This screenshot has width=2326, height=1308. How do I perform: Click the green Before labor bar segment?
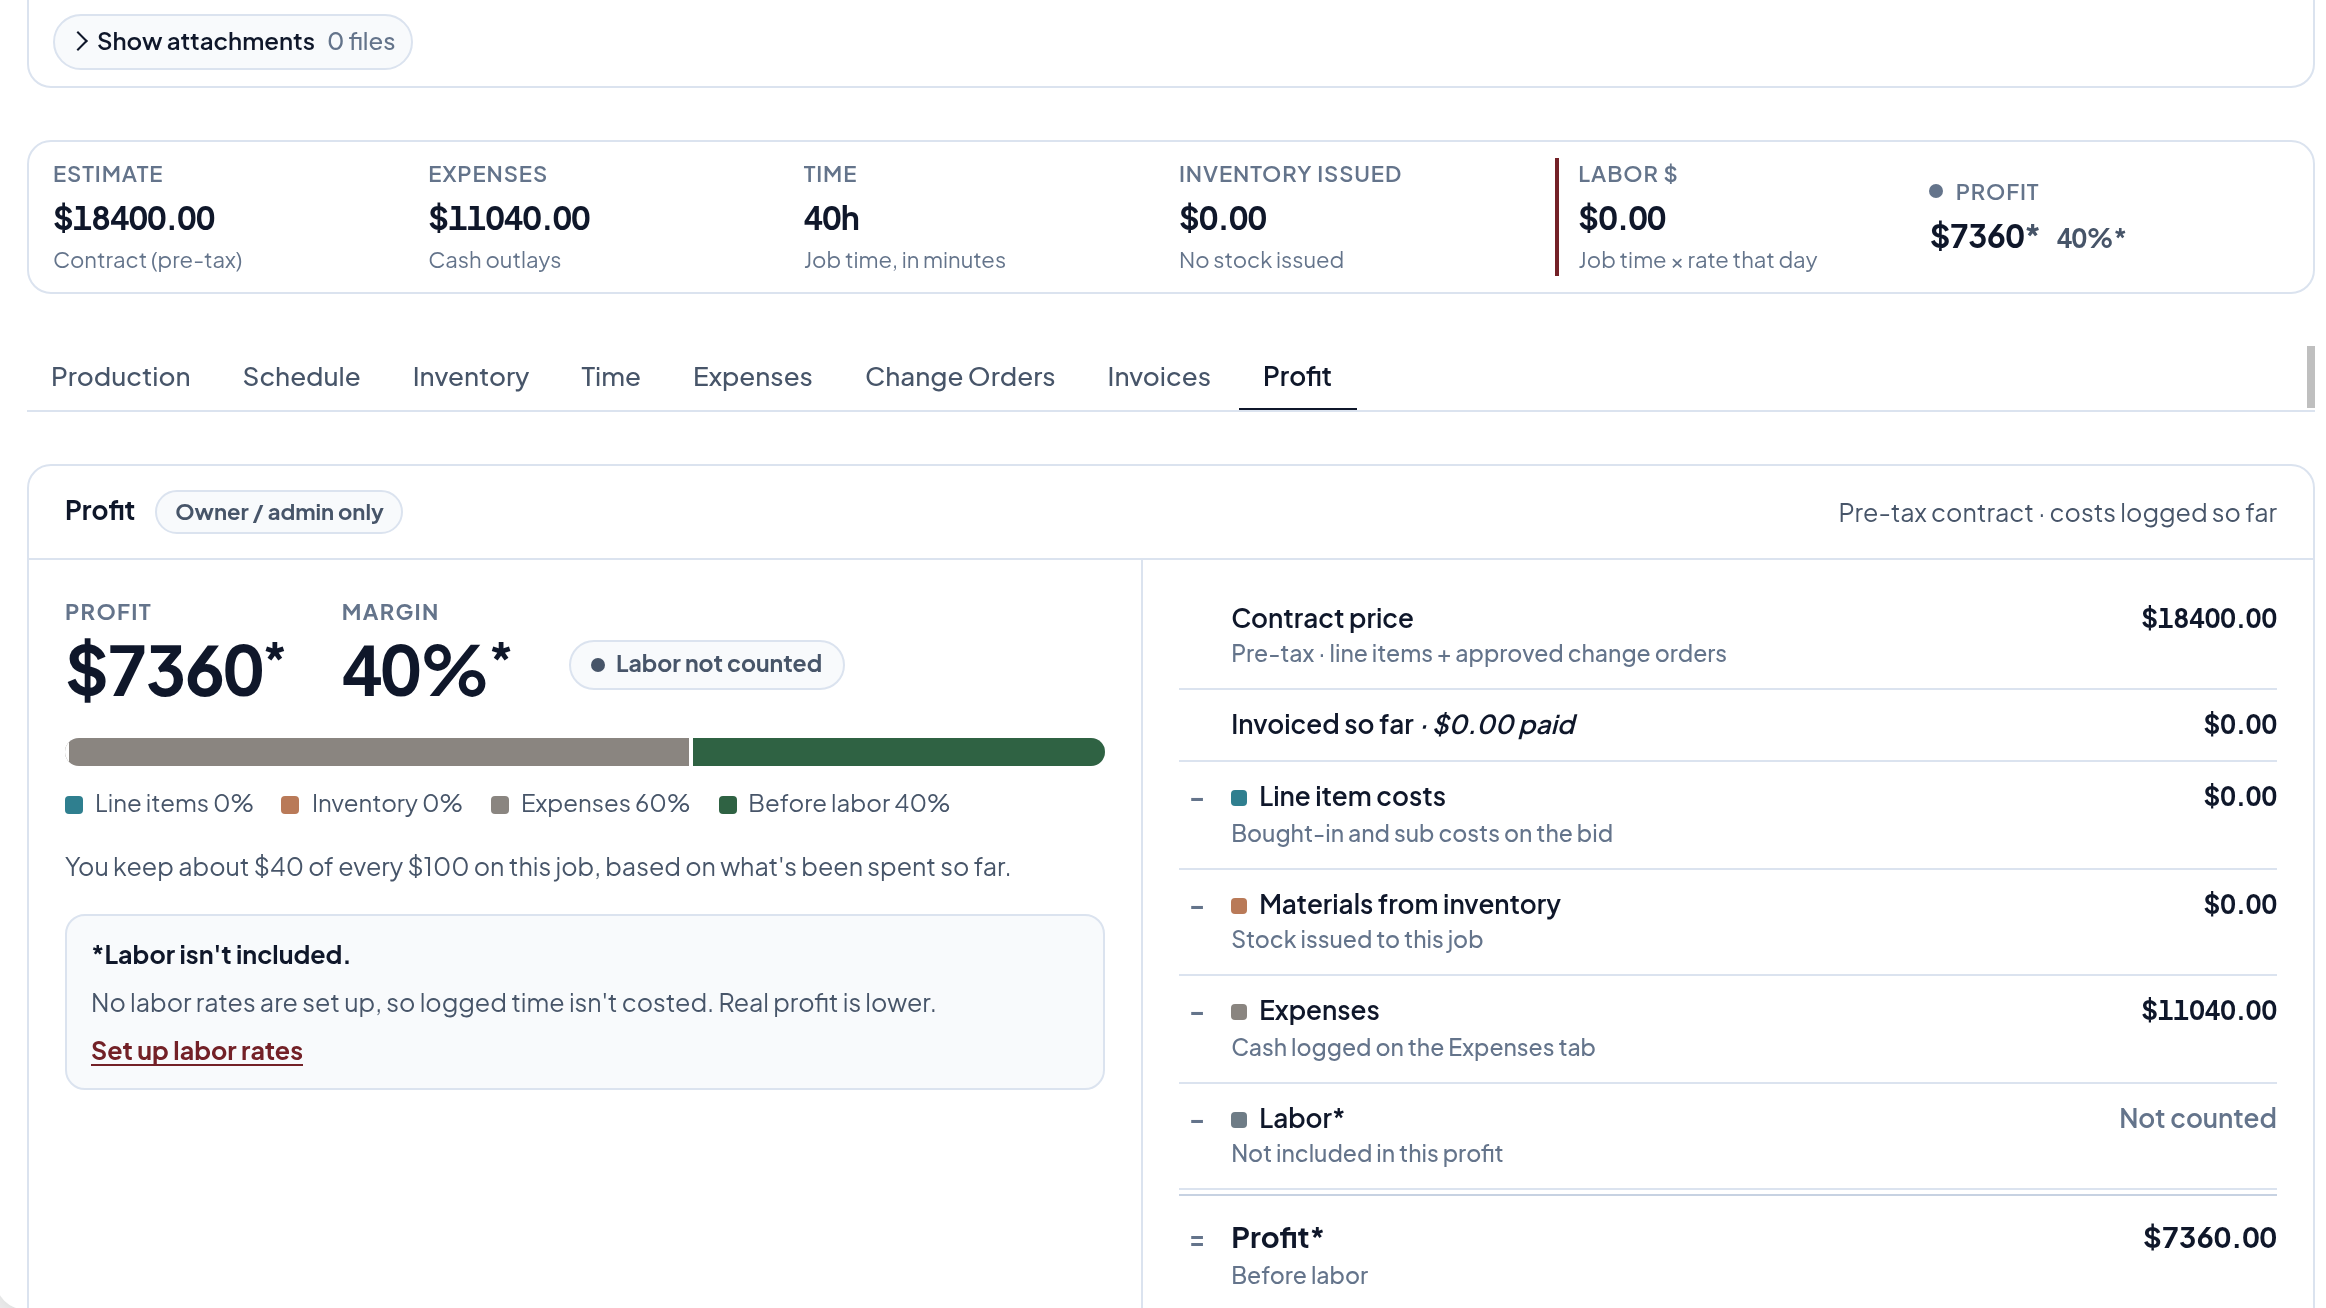[898, 752]
